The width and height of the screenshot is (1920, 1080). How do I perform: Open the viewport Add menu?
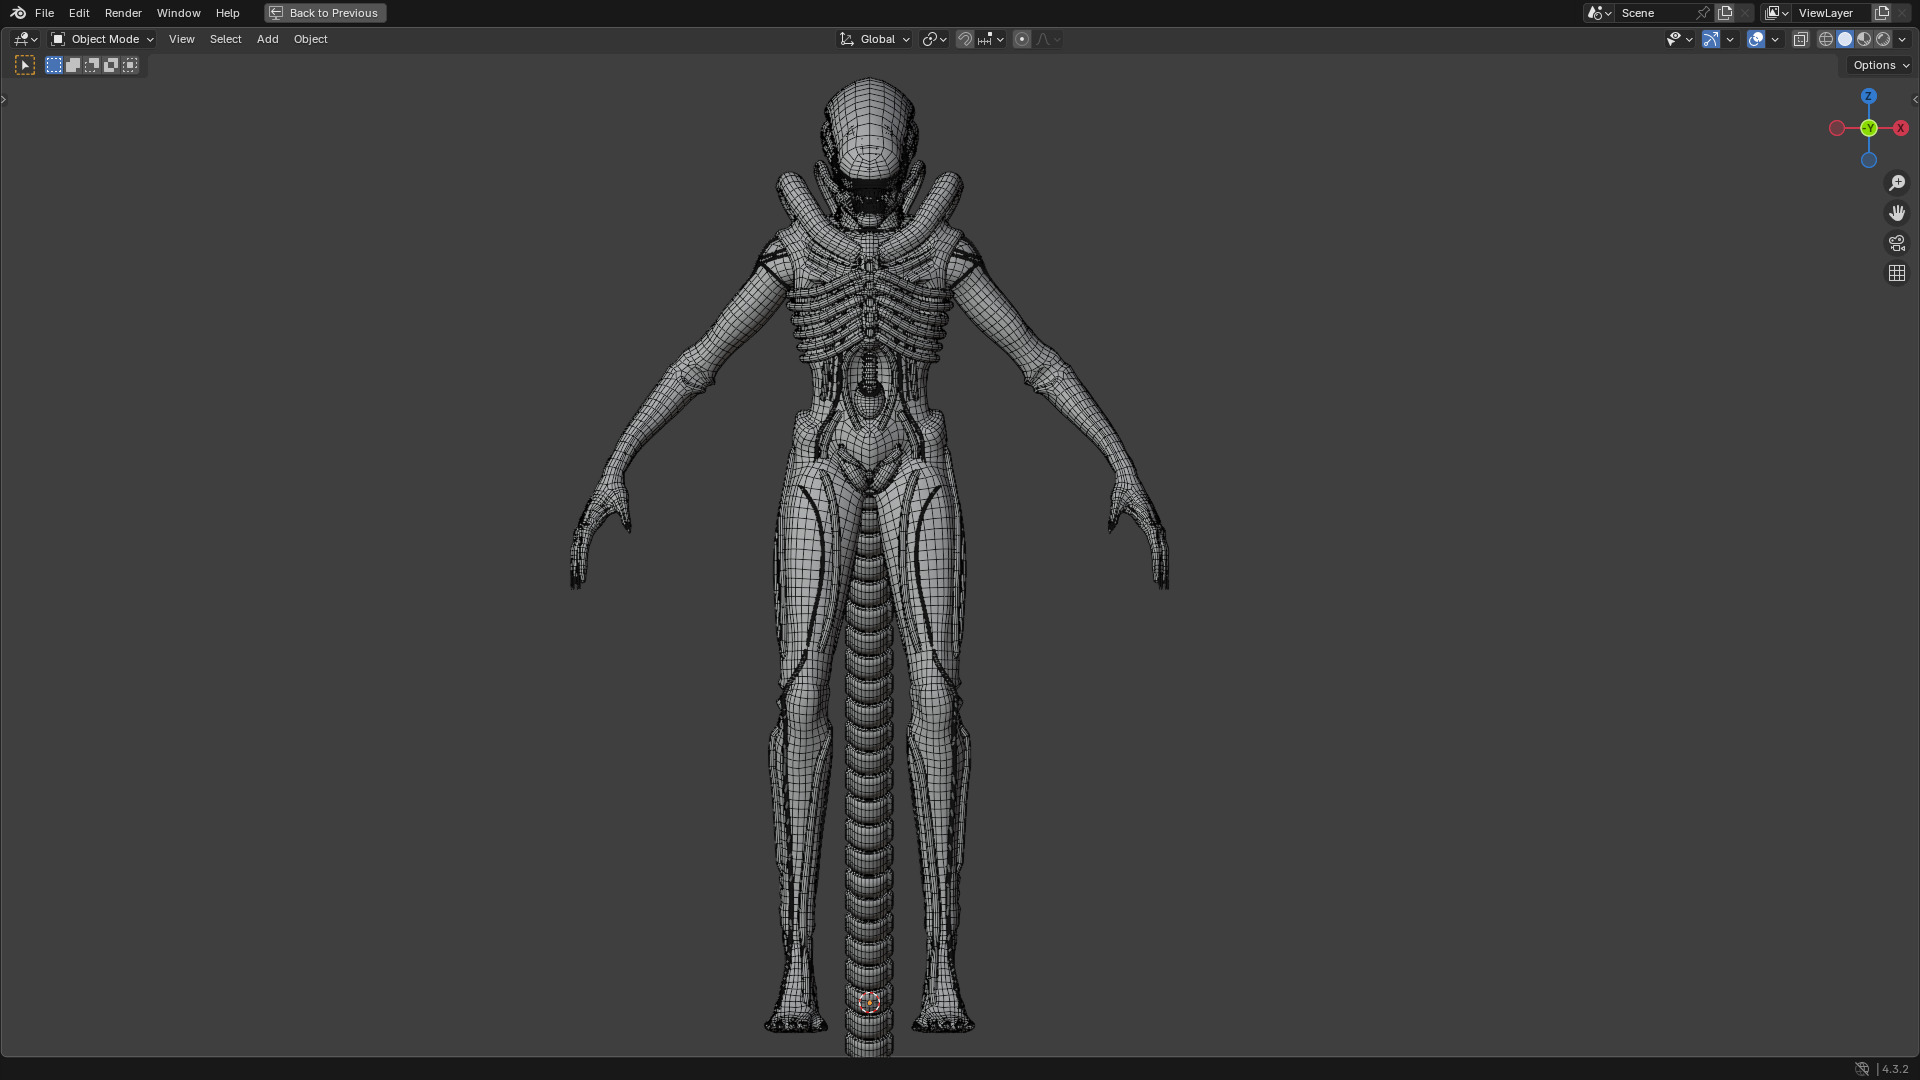pos(267,39)
